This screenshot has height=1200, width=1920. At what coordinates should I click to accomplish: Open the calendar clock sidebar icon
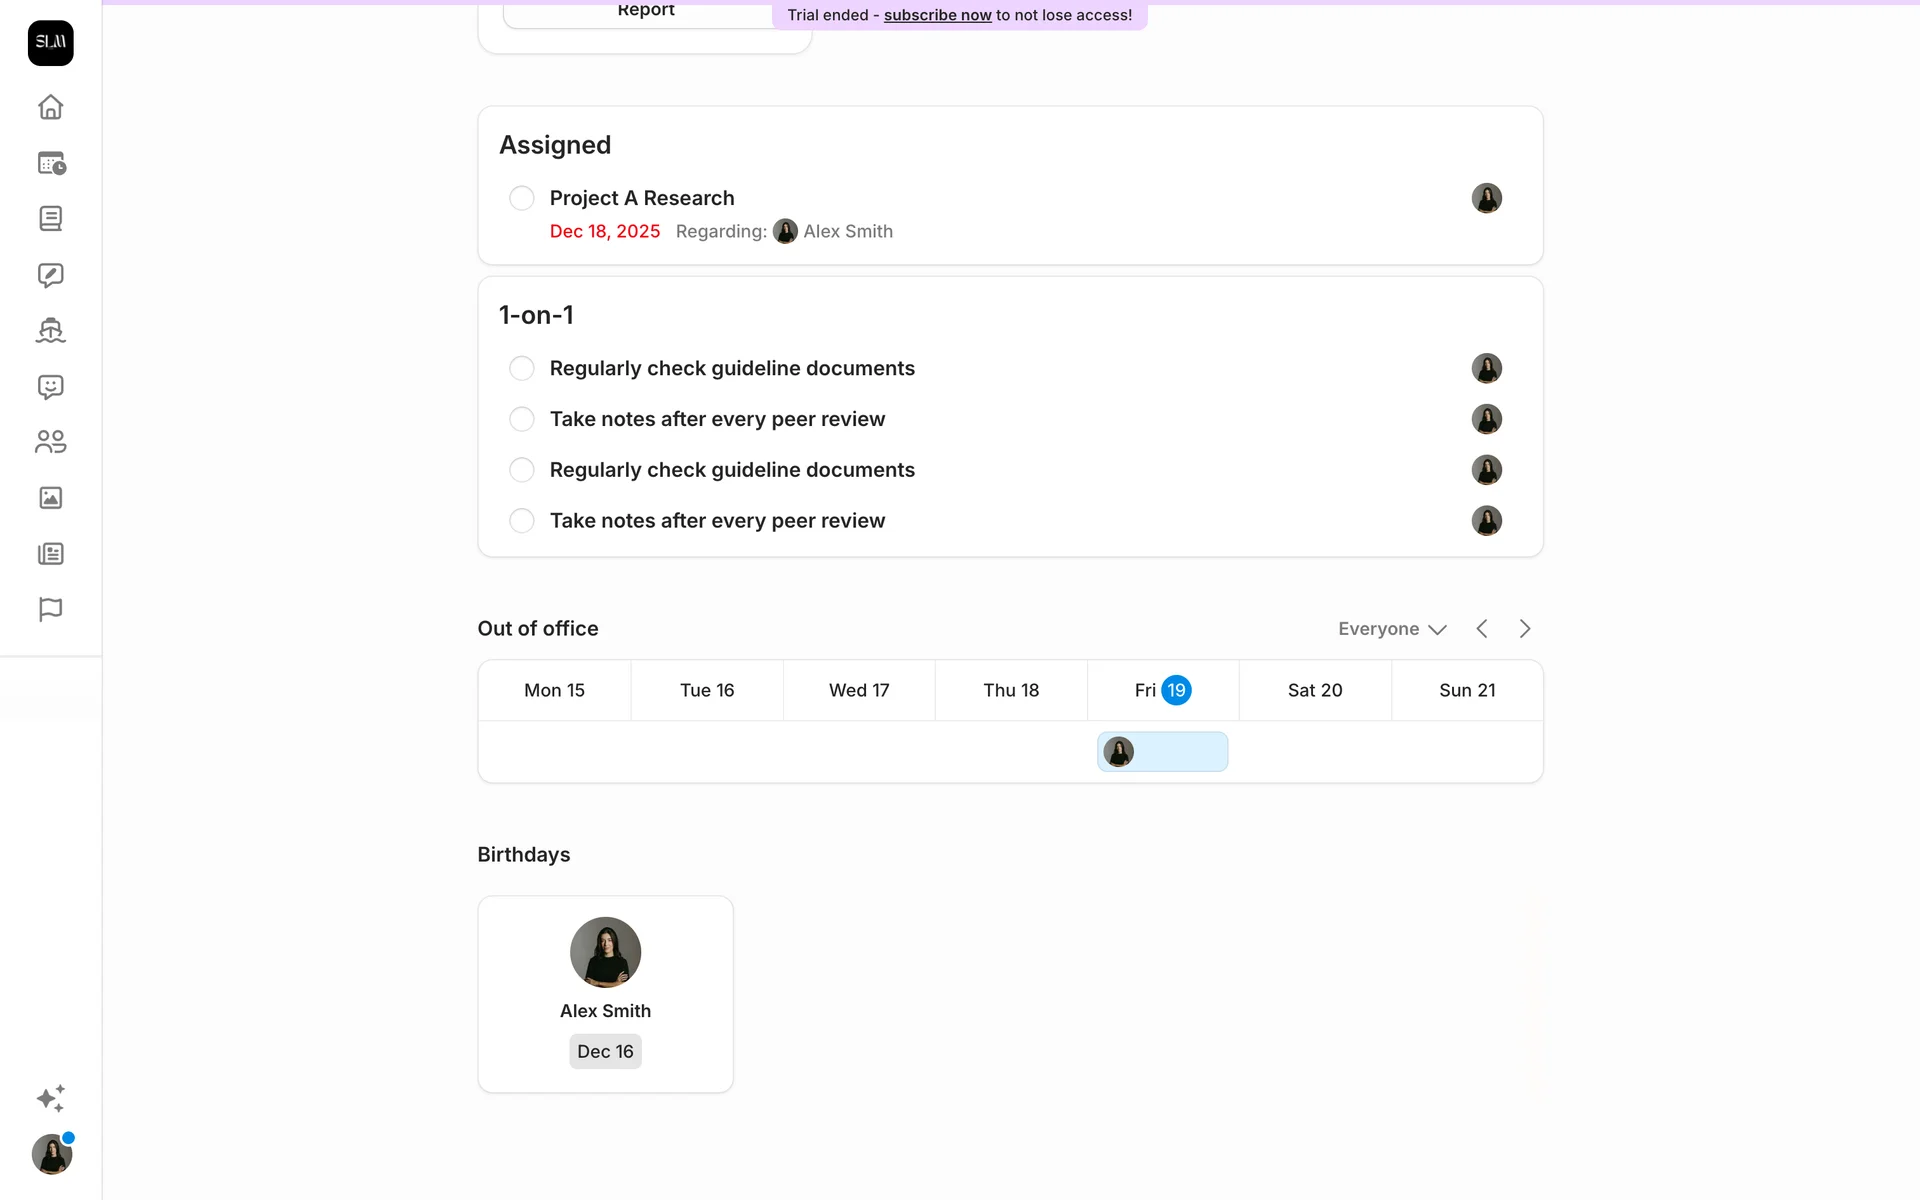point(50,163)
